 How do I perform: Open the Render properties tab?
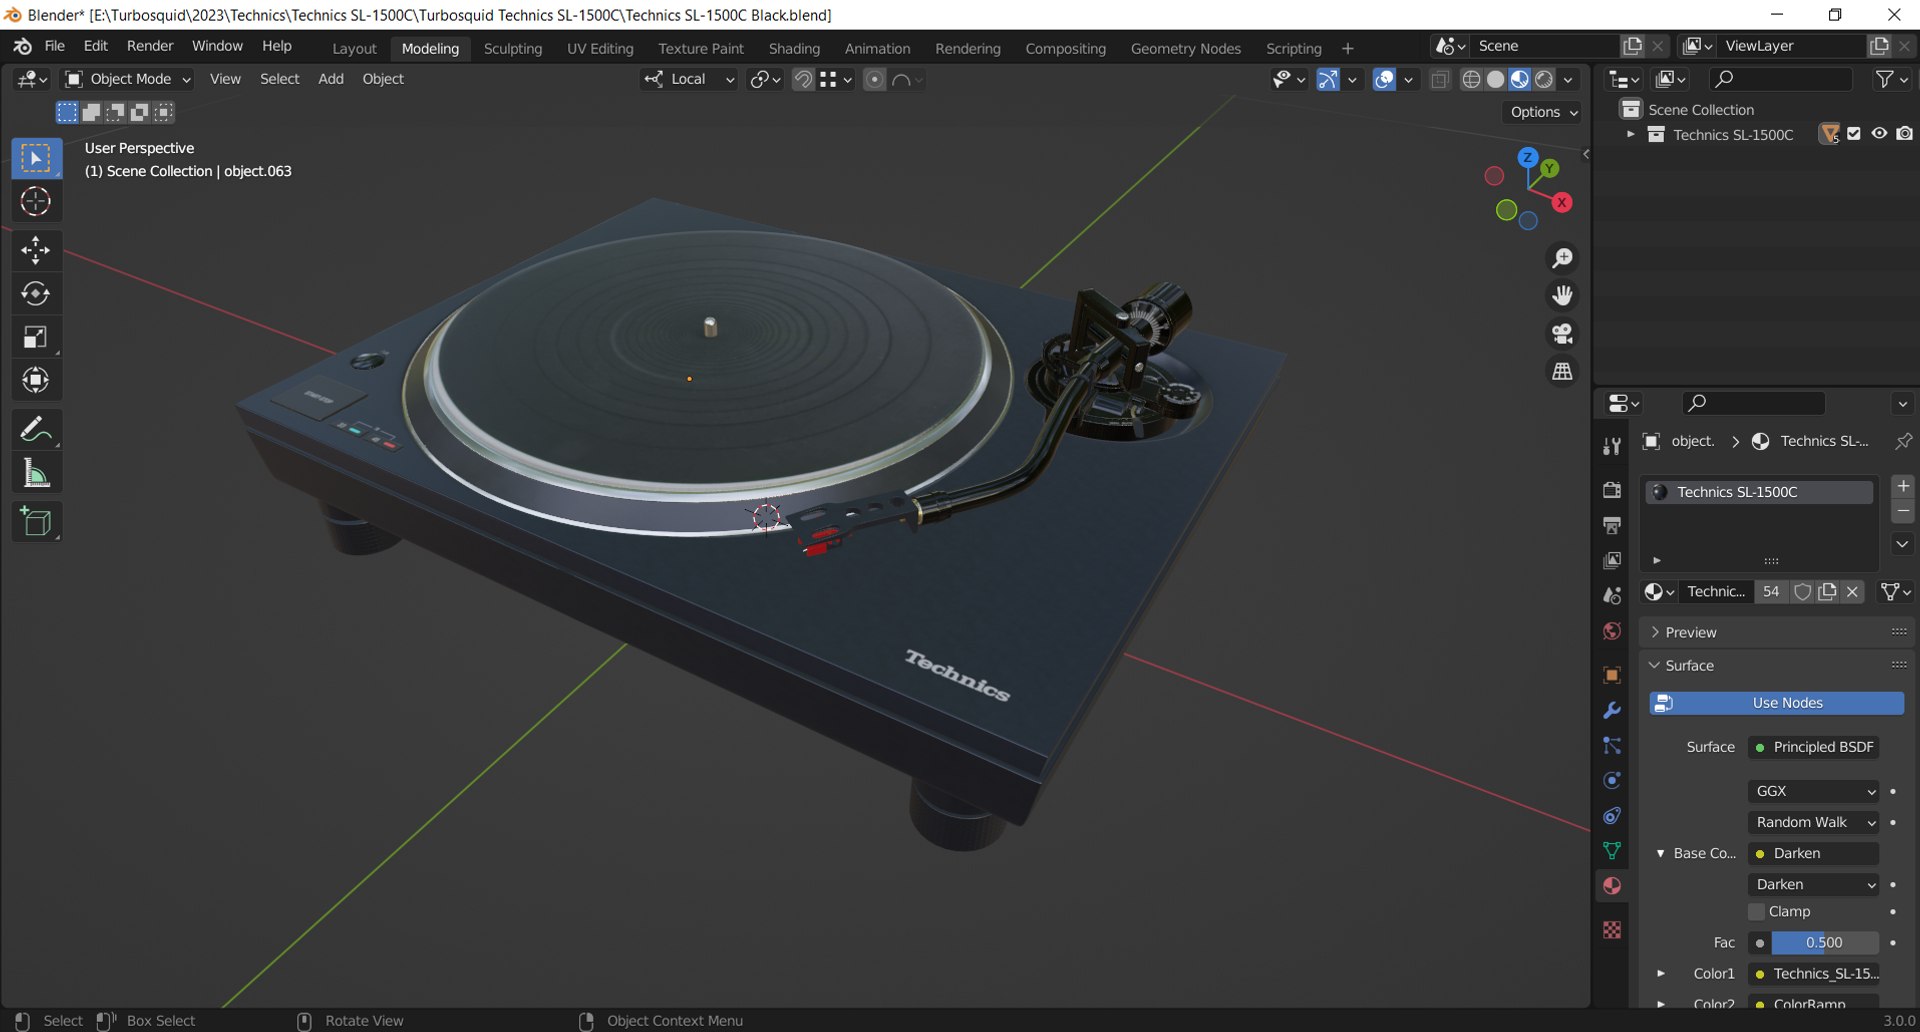(1612, 490)
